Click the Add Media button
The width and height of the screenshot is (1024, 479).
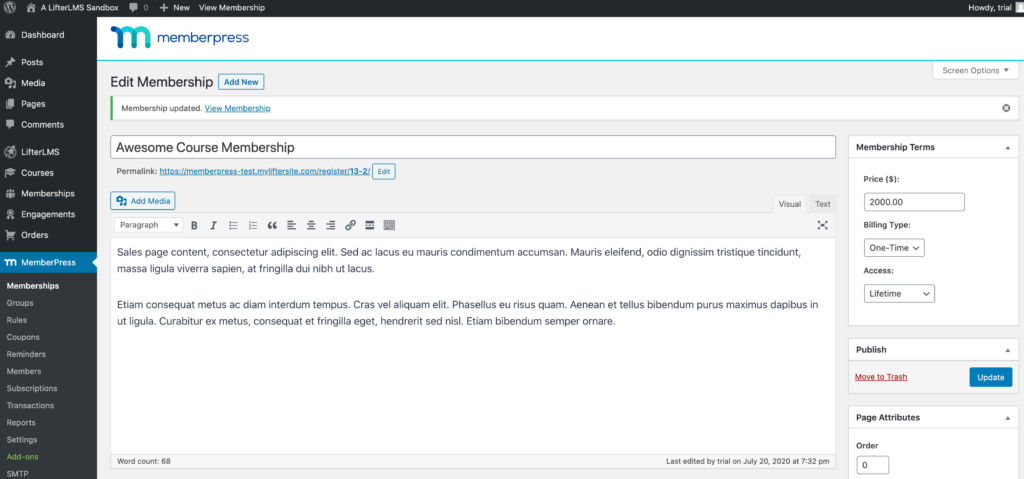(x=143, y=201)
